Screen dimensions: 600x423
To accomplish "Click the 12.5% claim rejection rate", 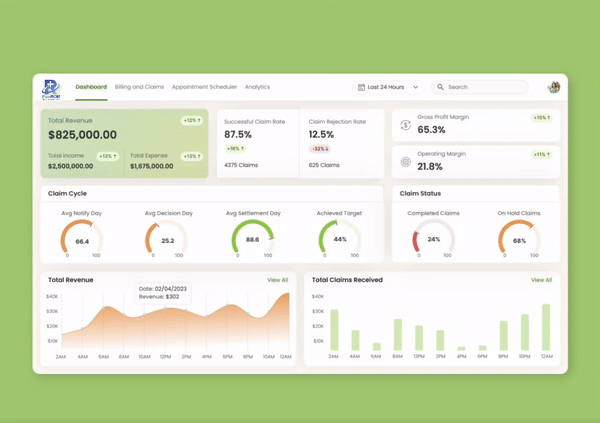I will click(321, 134).
